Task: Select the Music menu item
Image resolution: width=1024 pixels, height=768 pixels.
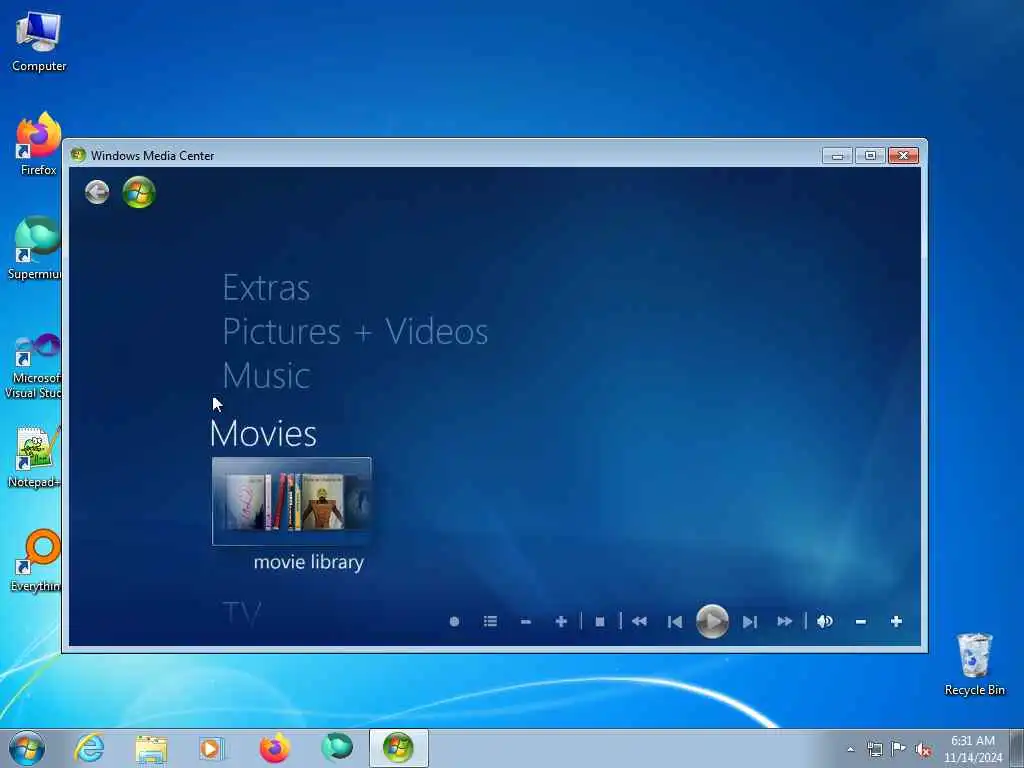Action: coord(266,376)
